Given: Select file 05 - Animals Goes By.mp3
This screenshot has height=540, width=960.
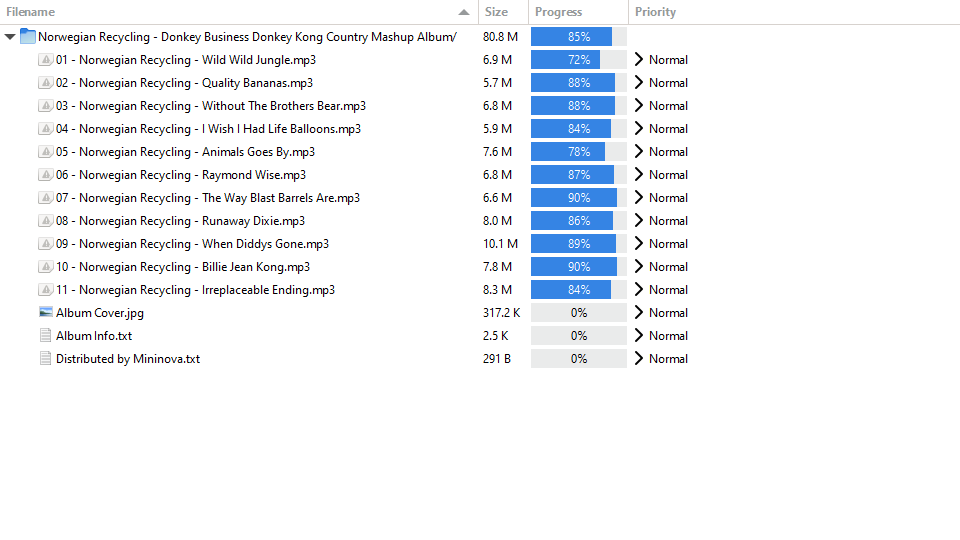Looking at the screenshot, I should [186, 152].
